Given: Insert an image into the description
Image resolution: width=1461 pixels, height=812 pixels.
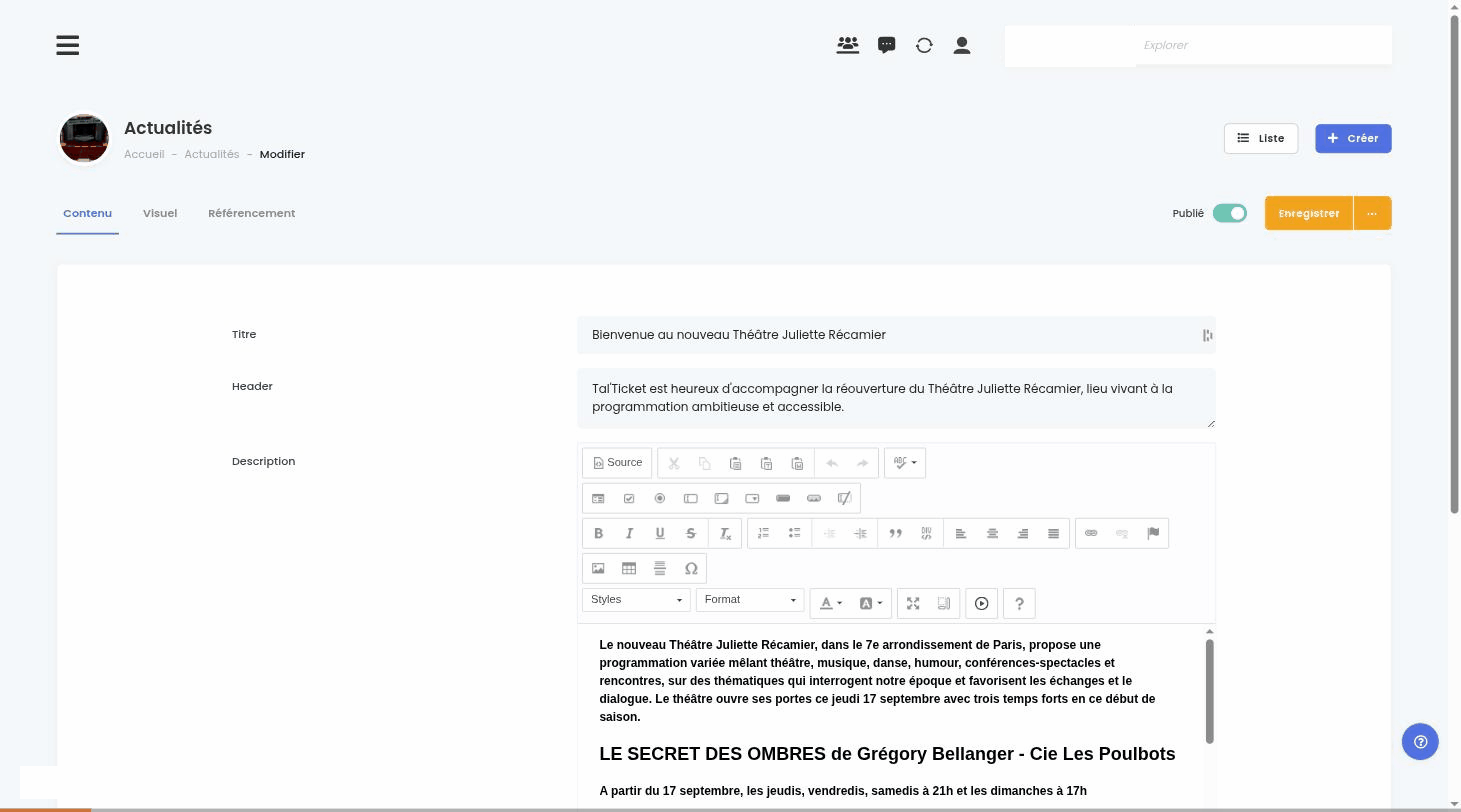Looking at the screenshot, I should 598,568.
